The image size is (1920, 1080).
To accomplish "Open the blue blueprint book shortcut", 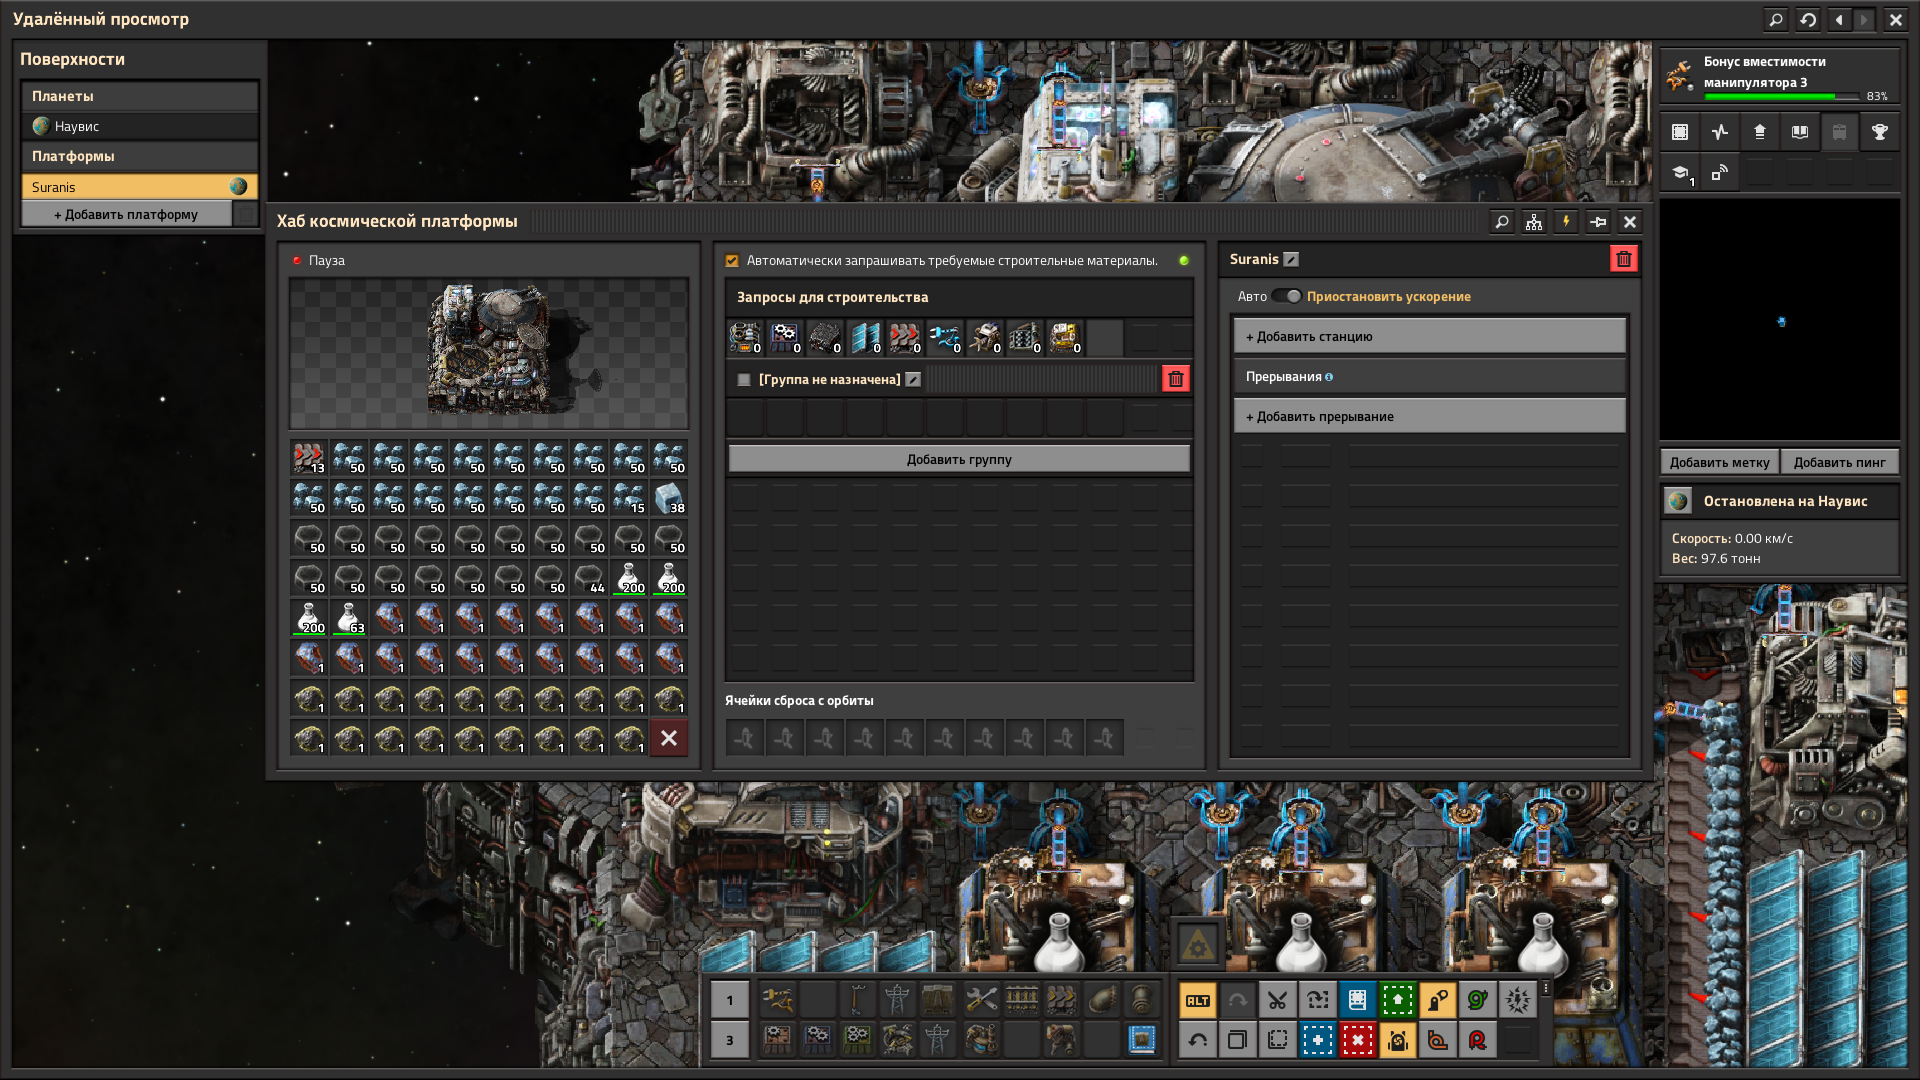I will [1357, 1000].
